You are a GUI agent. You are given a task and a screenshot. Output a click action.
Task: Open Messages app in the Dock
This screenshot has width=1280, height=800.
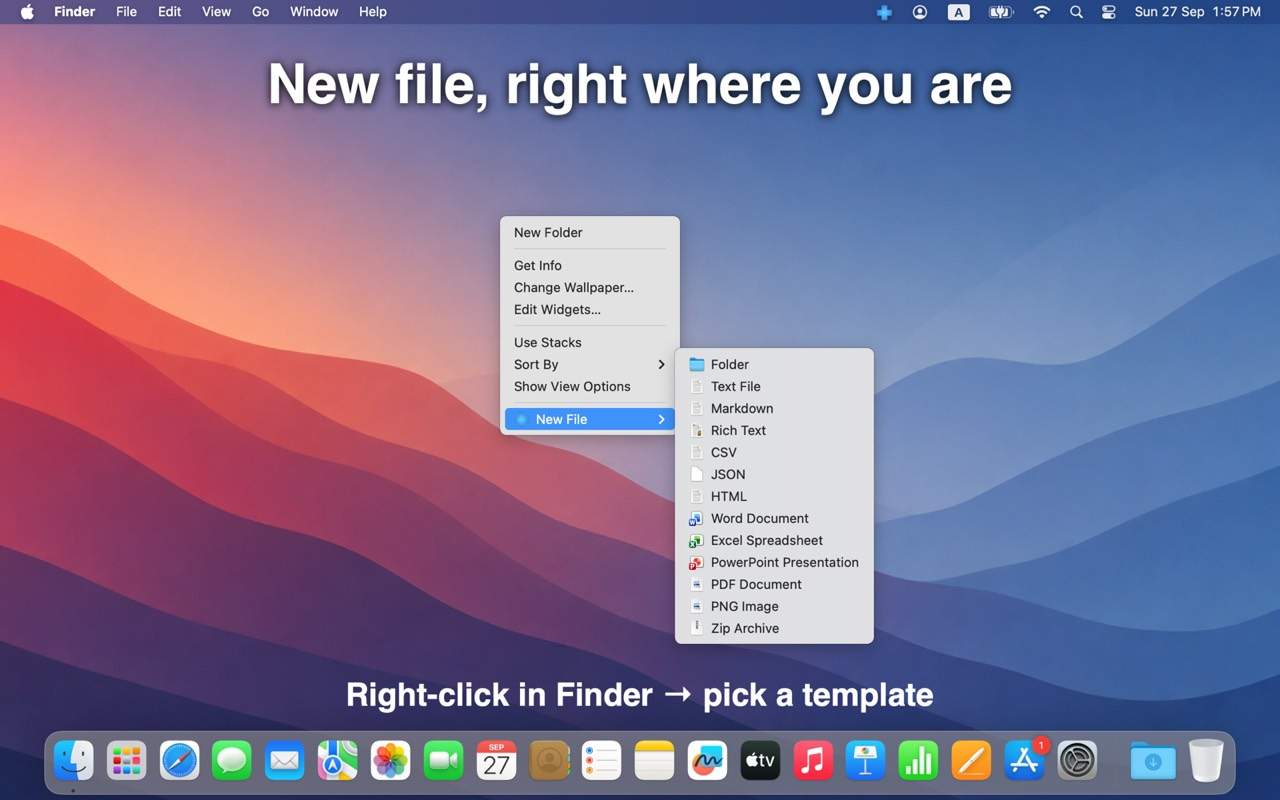(x=232, y=761)
